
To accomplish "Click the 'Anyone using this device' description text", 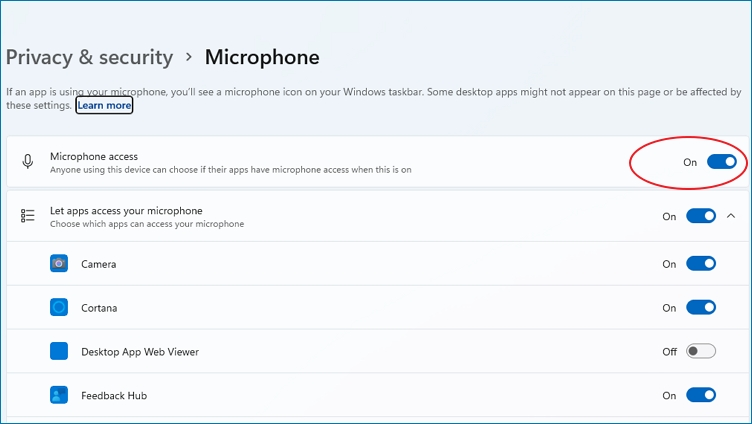I will (x=231, y=170).
